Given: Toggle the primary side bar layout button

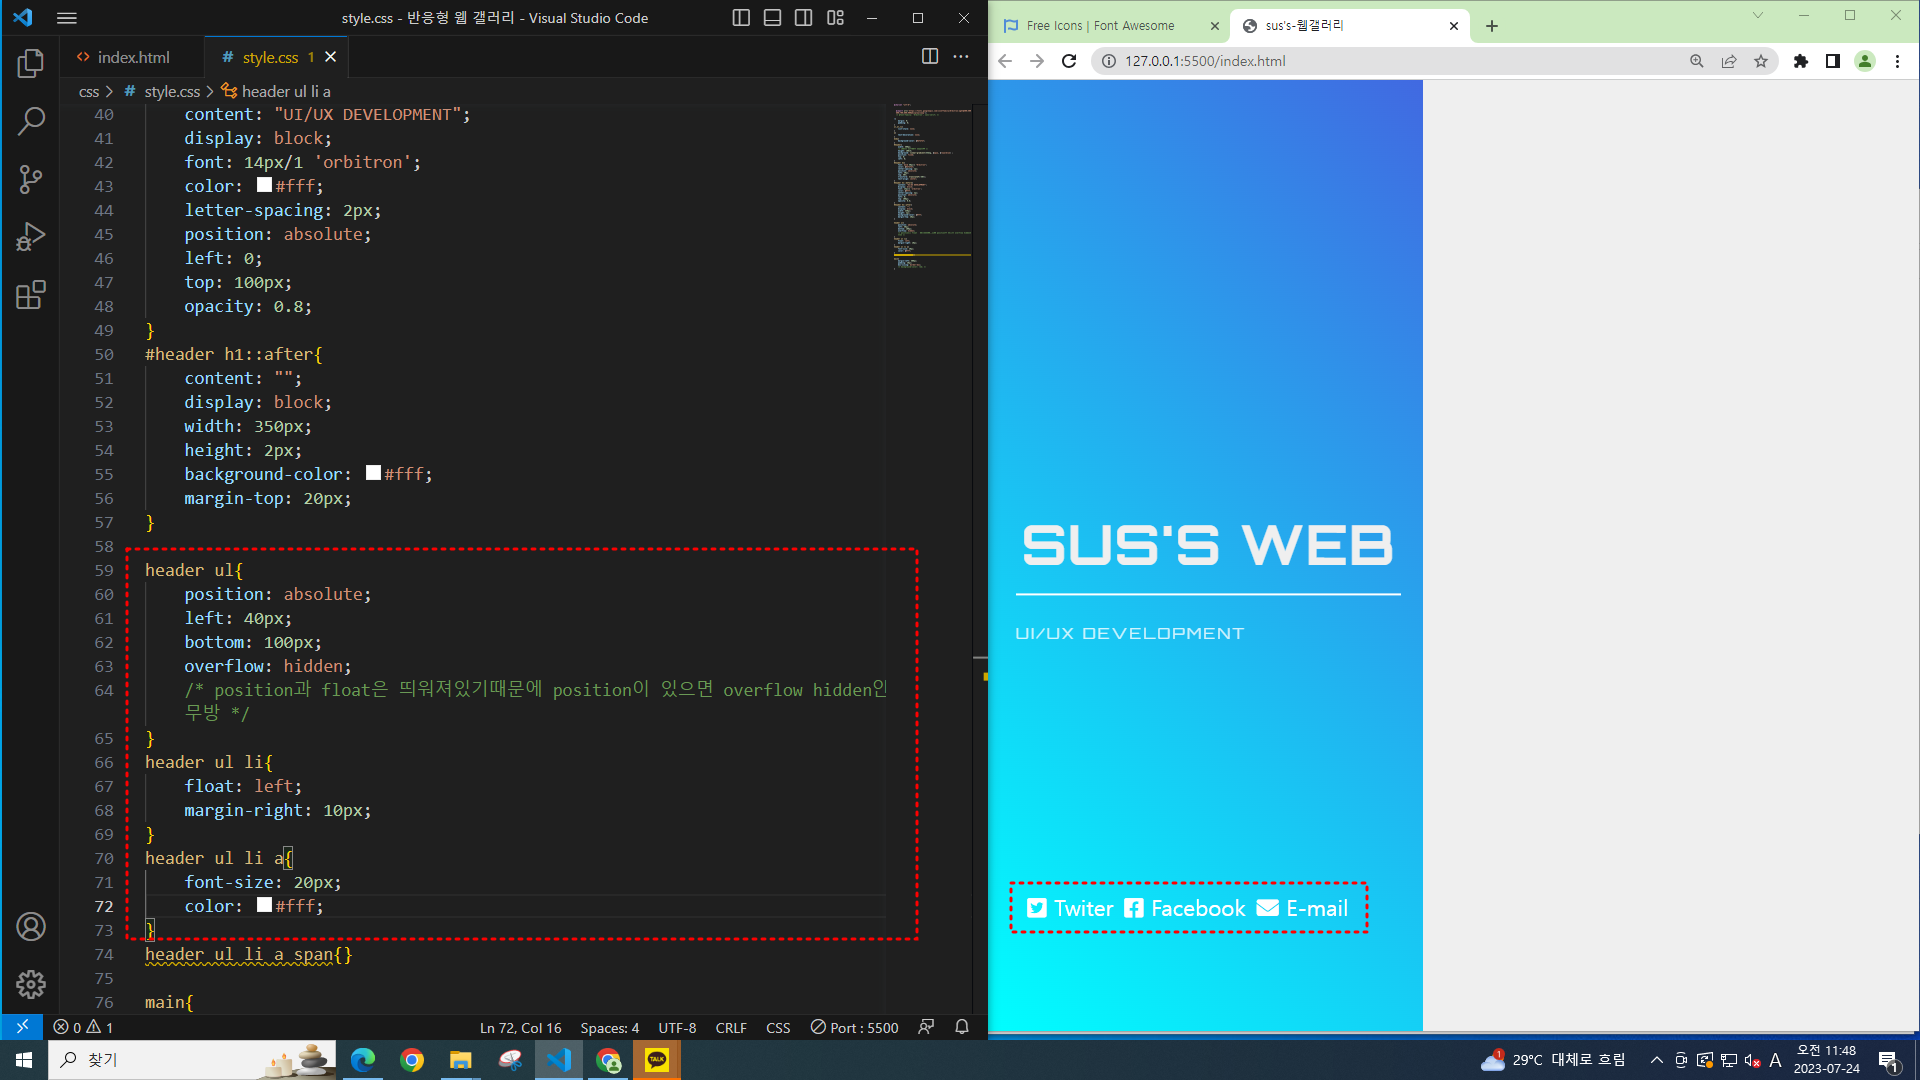Looking at the screenshot, I should point(741,18).
